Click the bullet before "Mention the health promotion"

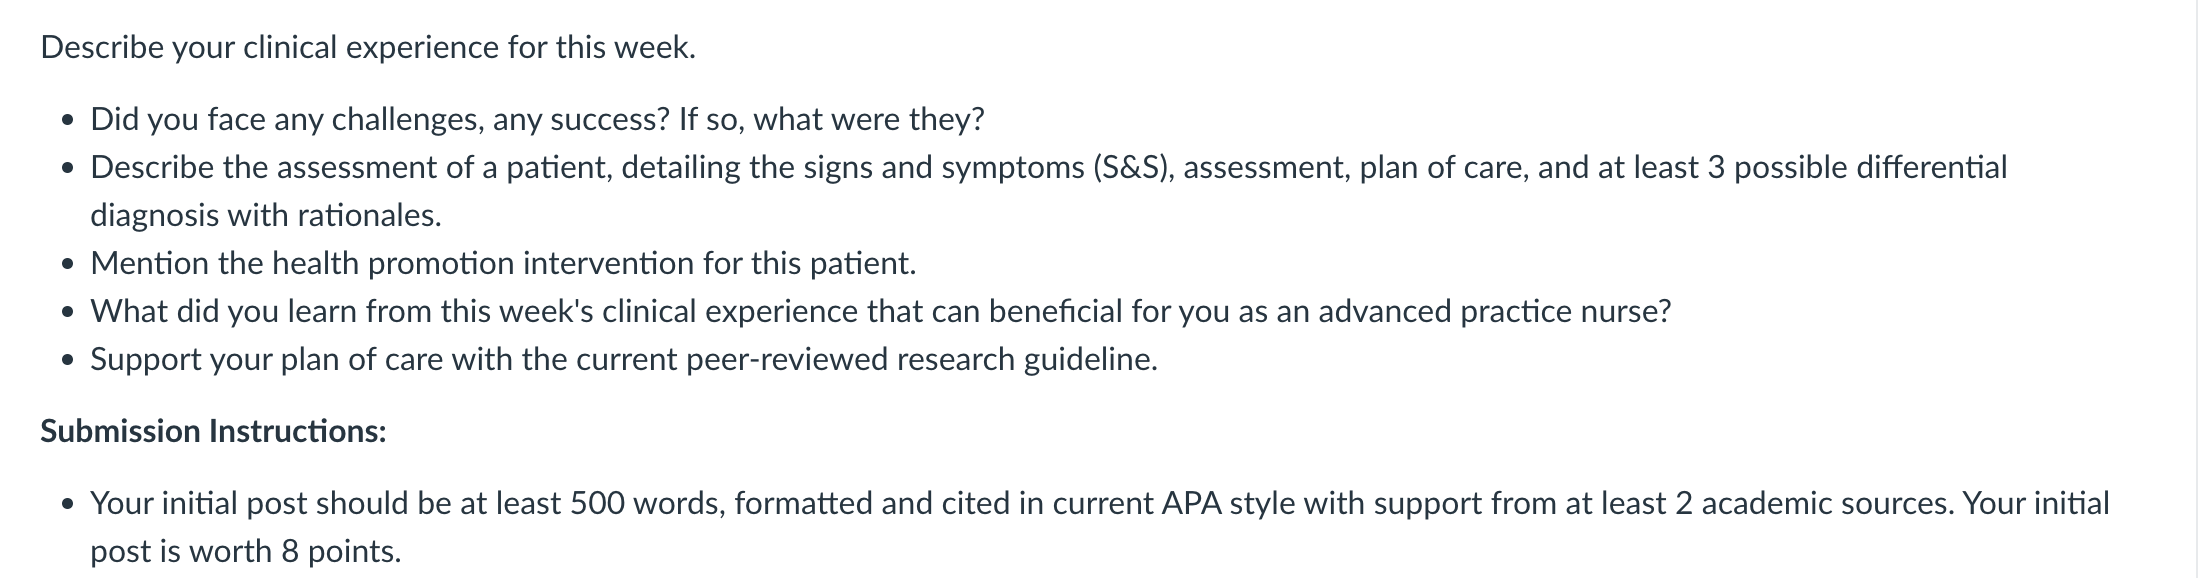pyautogui.click(x=67, y=266)
